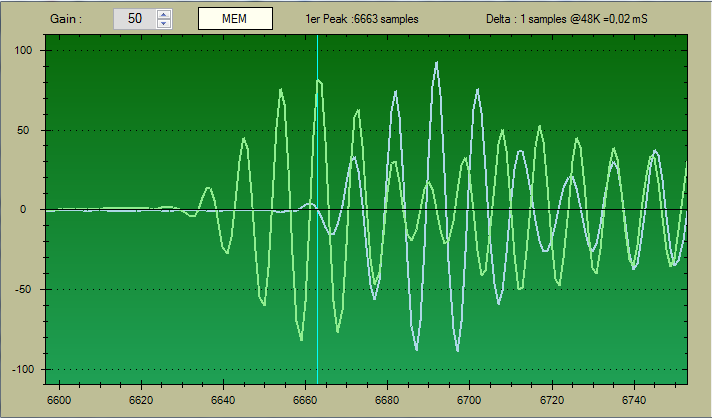Click the -100 label on the y-axis
This screenshot has width=712, height=418.
pos(22,370)
